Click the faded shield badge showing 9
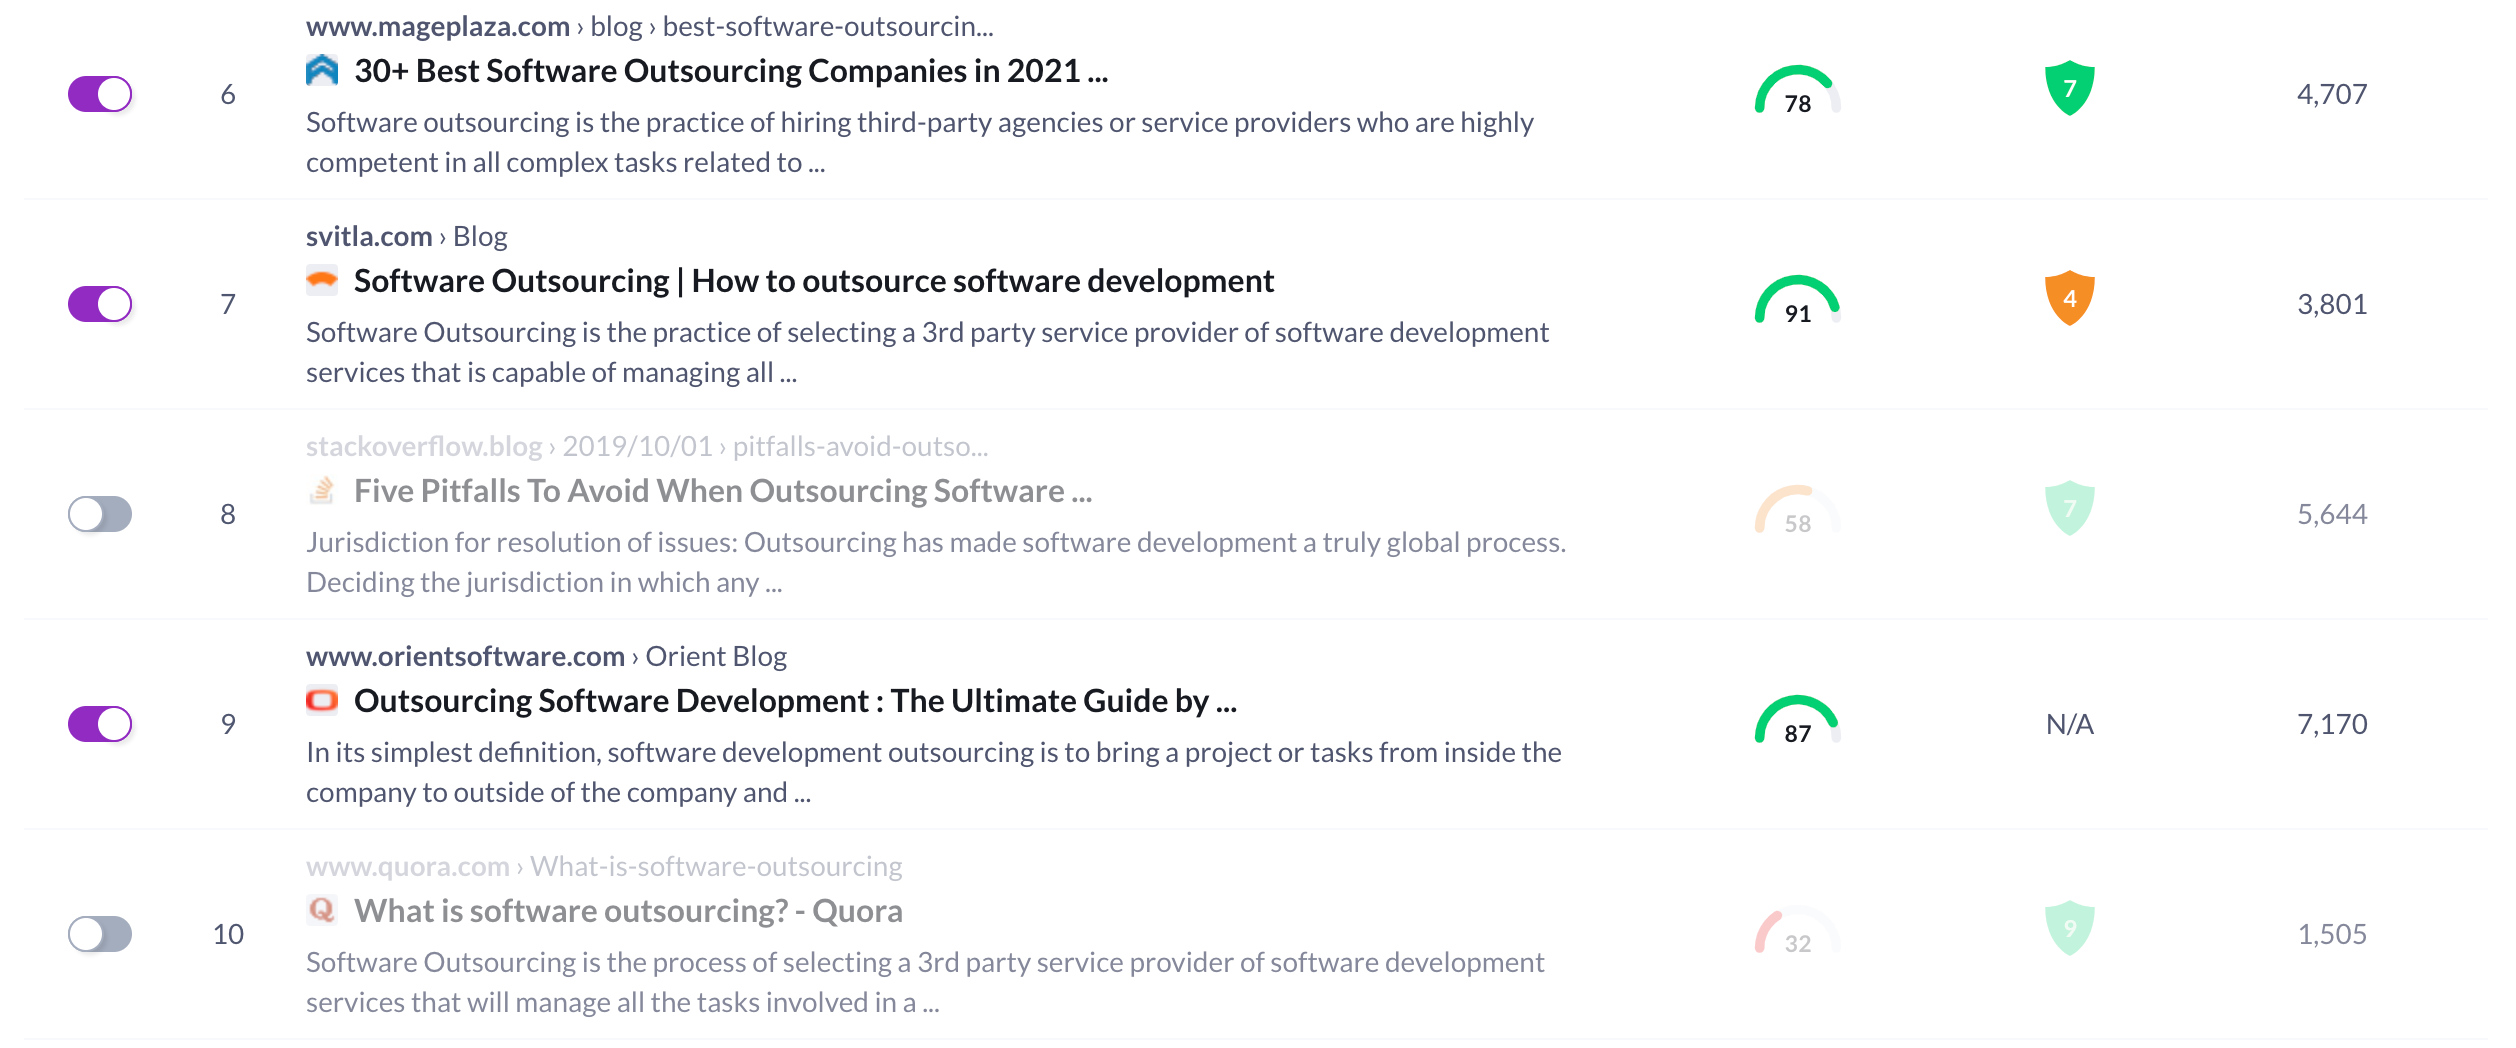 2069,929
